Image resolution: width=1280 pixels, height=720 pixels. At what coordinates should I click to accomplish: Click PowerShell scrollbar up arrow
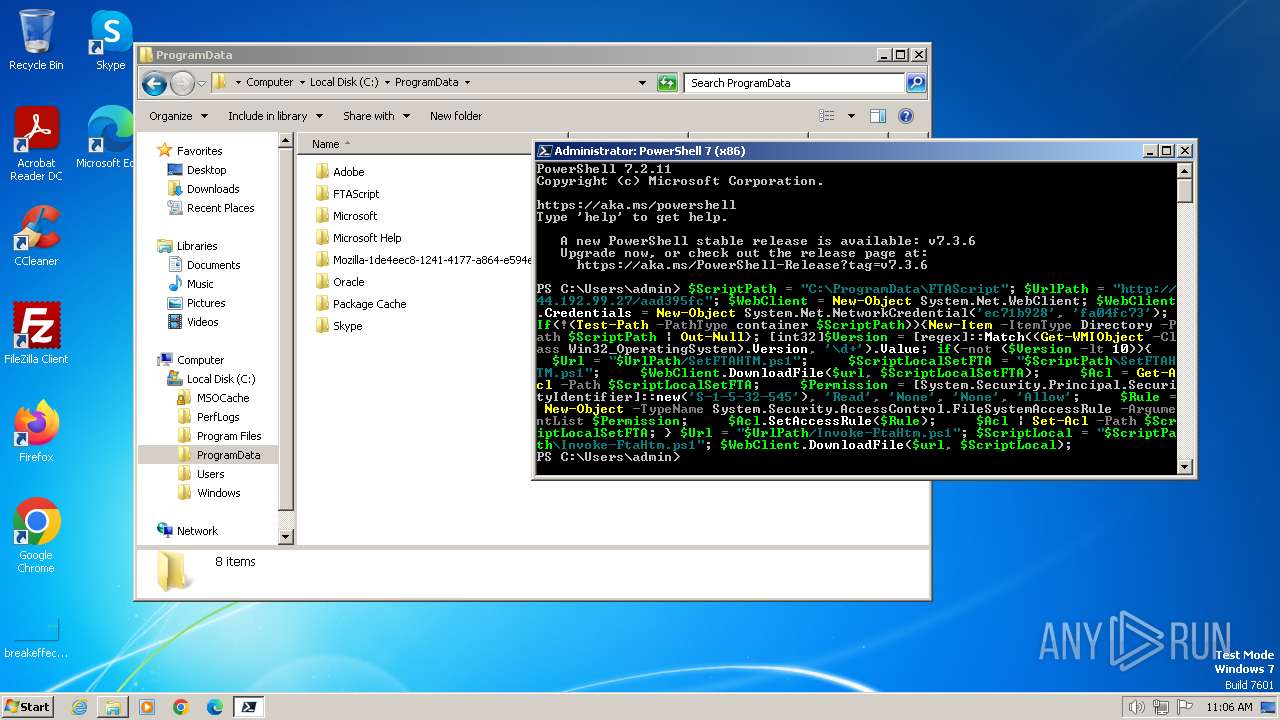[x=1185, y=170]
